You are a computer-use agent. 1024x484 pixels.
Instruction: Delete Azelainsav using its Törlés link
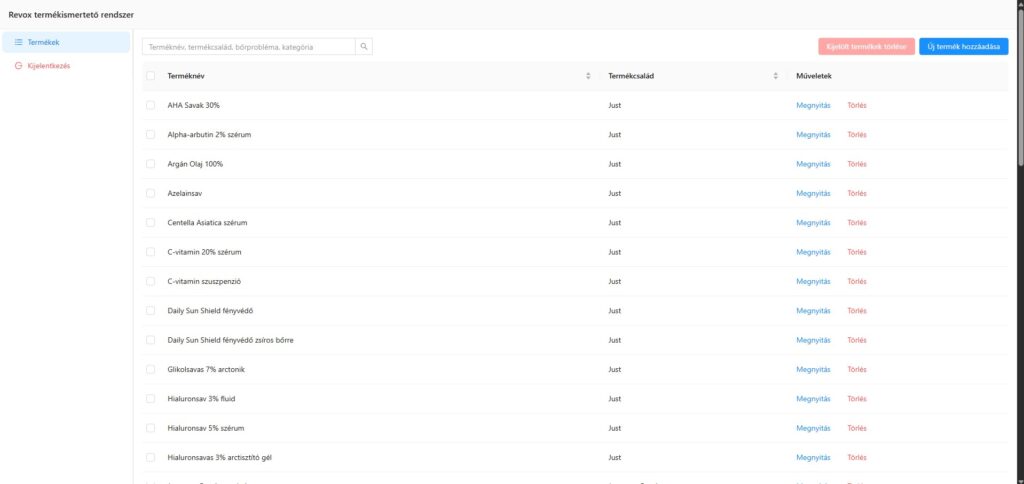857,193
